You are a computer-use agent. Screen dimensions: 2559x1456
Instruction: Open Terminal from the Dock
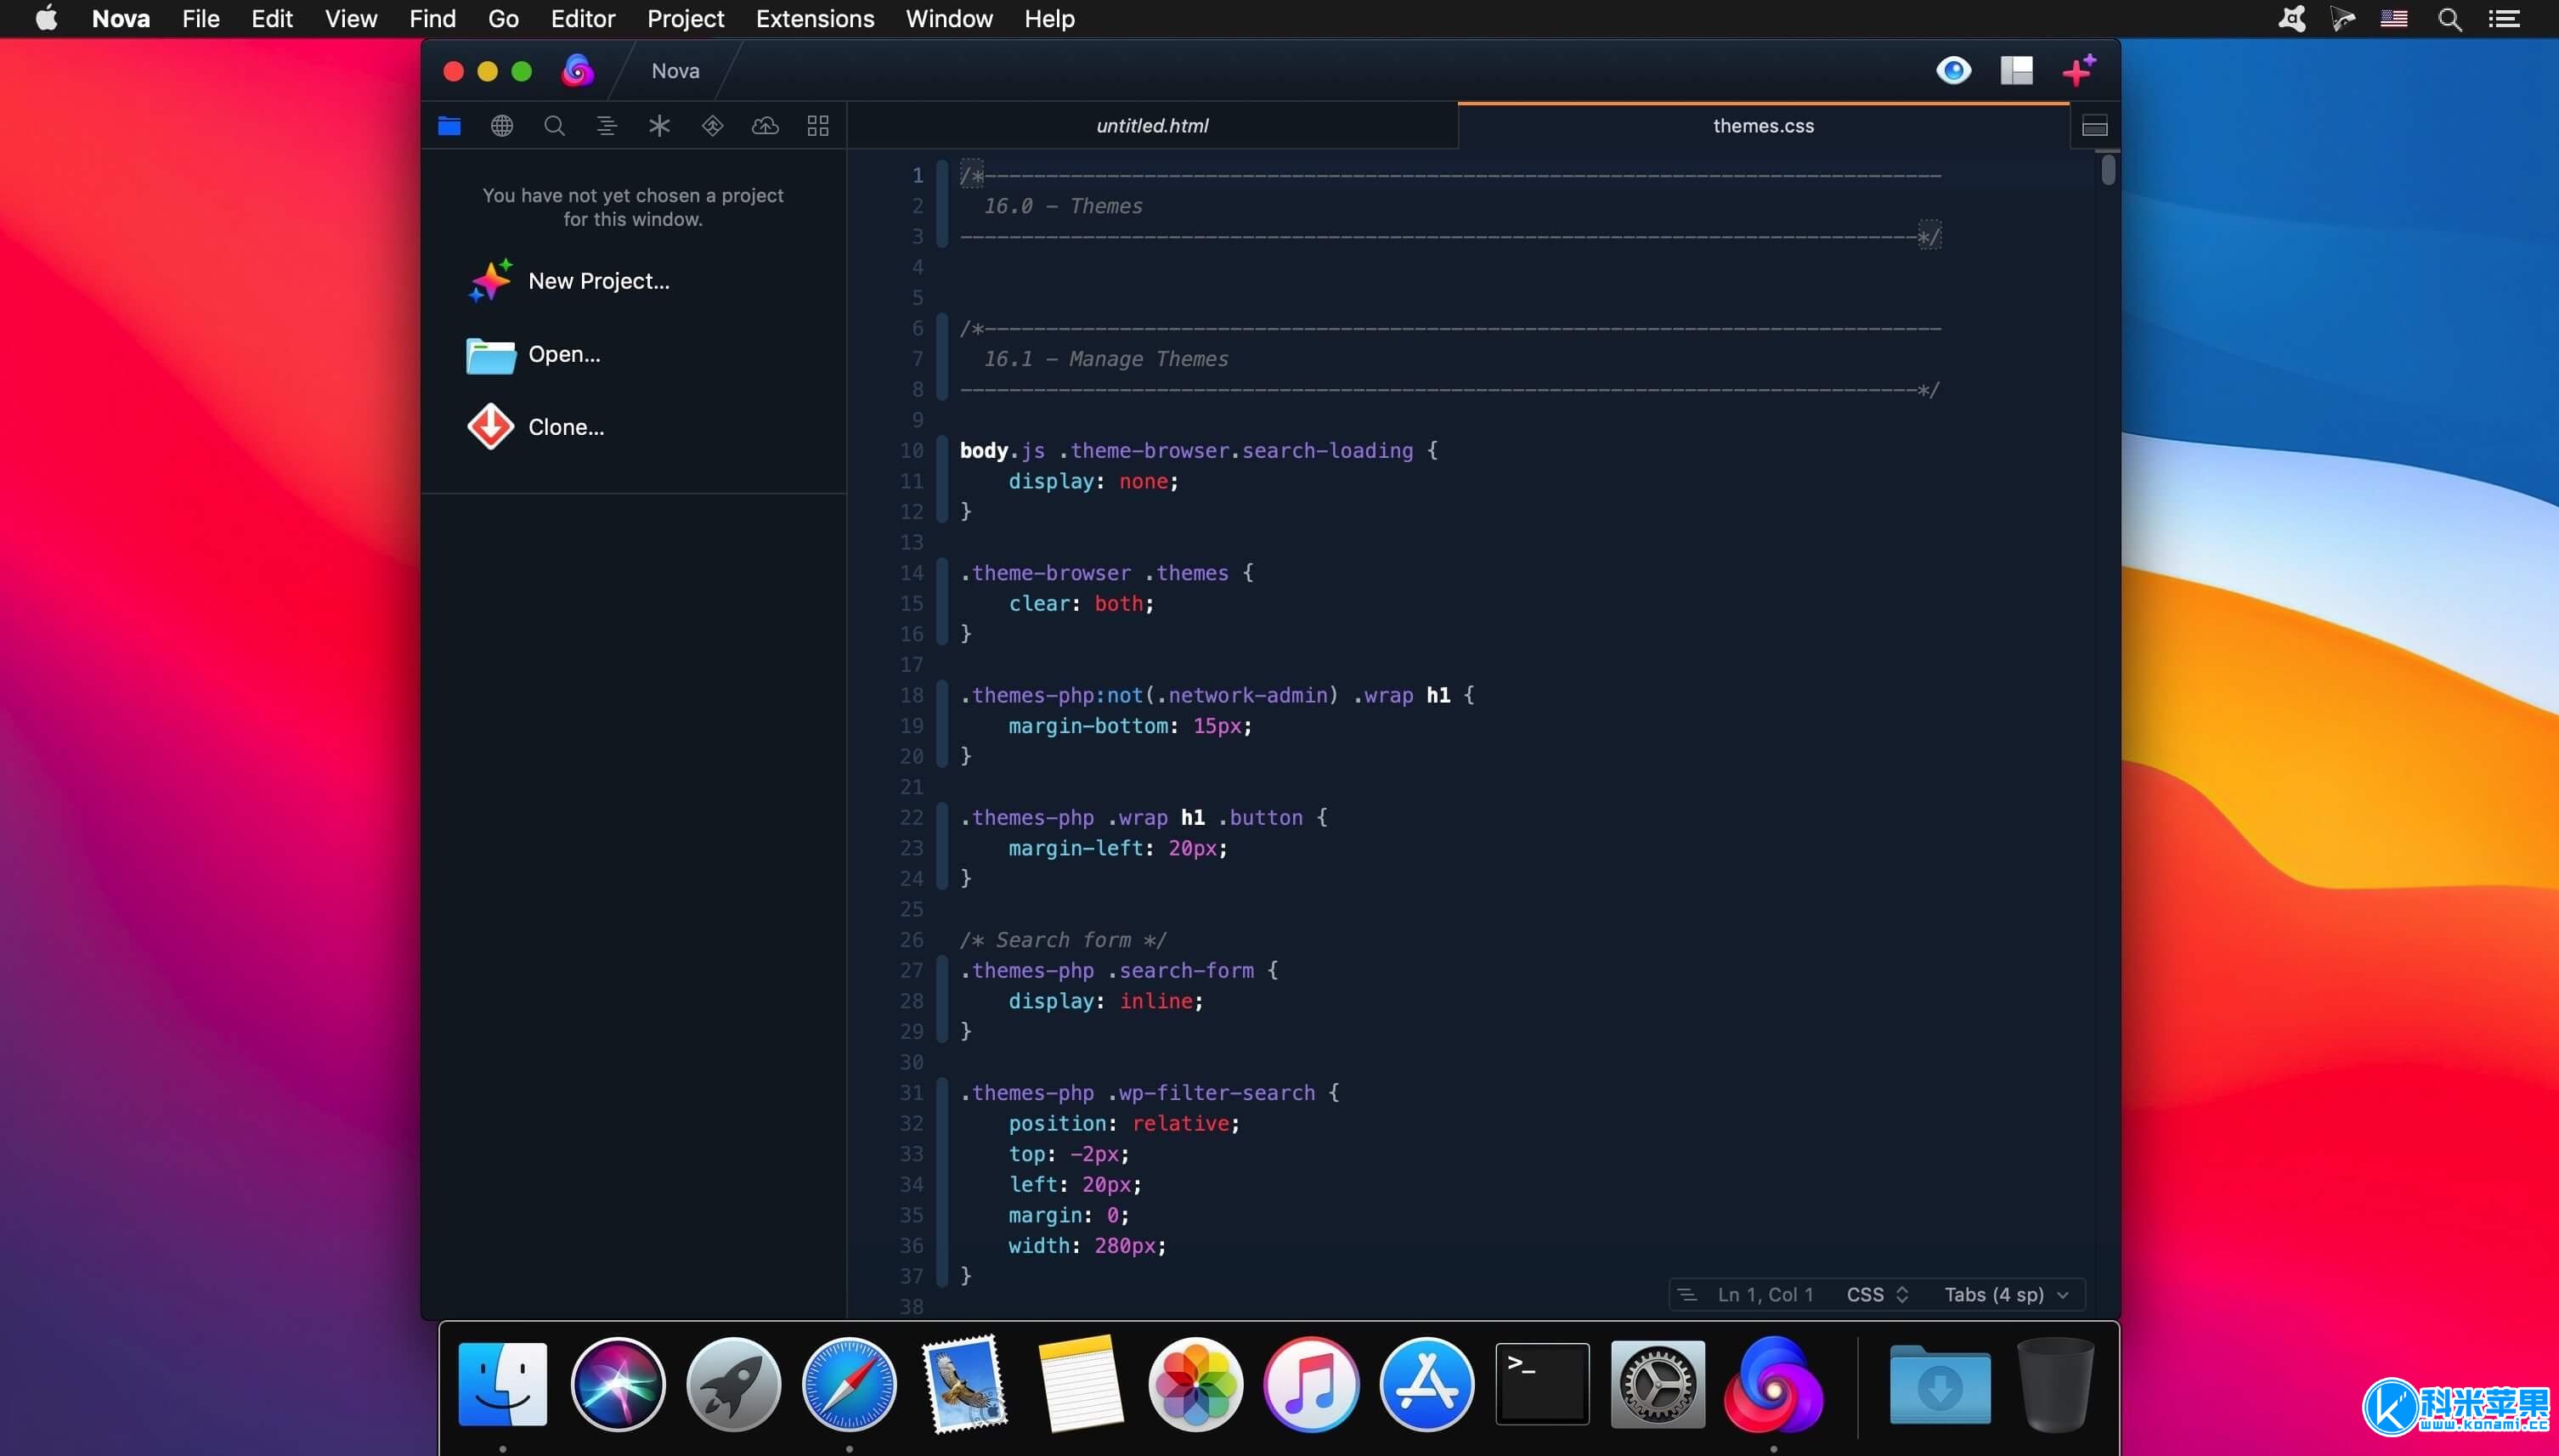click(x=1542, y=1384)
